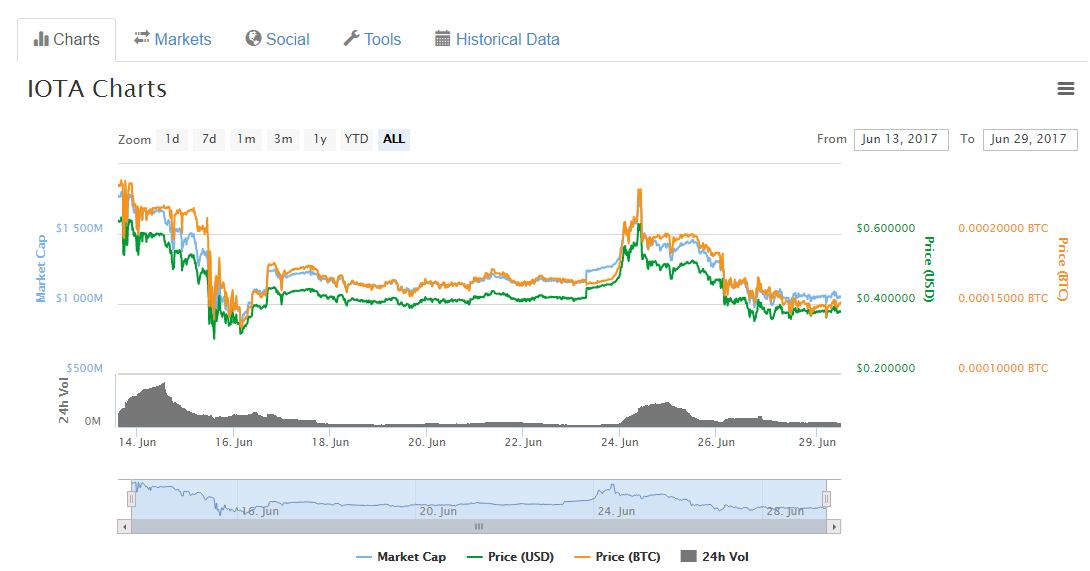Image resolution: width=1090 pixels, height=571 pixels.
Task: Open the chart hamburger context menu
Action: point(1066,89)
